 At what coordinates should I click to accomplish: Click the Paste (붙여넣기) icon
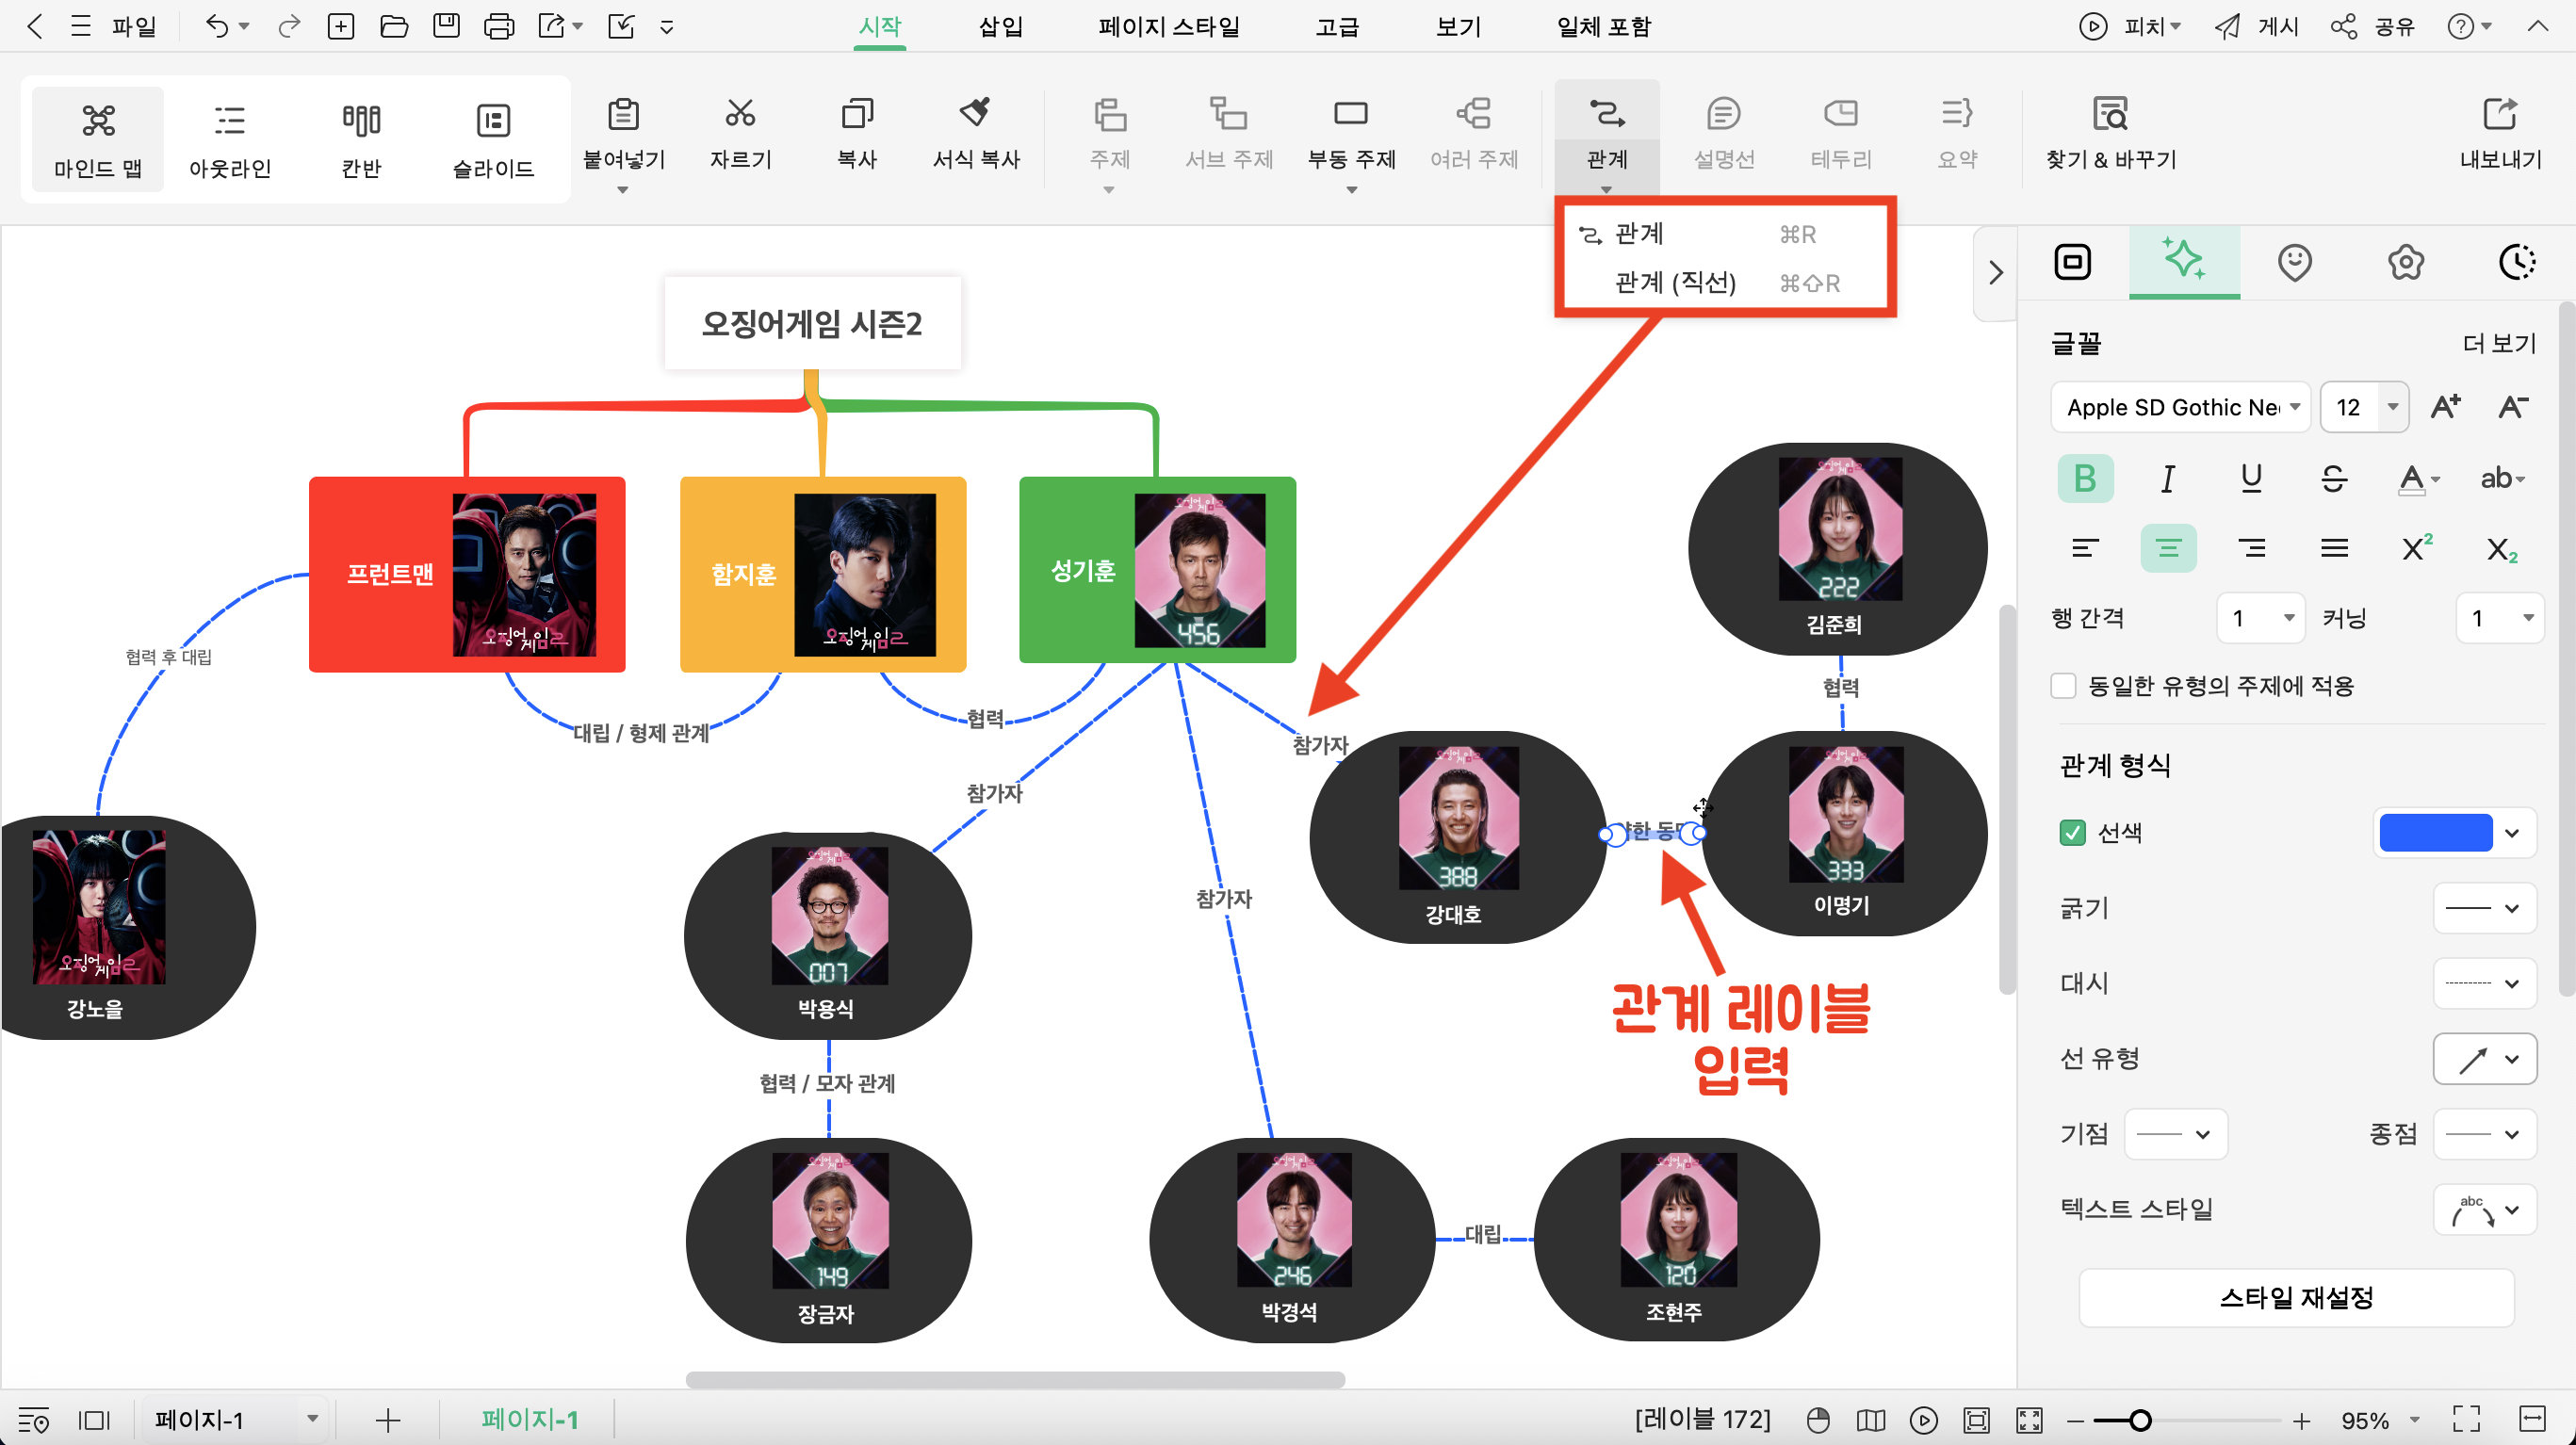(623, 114)
